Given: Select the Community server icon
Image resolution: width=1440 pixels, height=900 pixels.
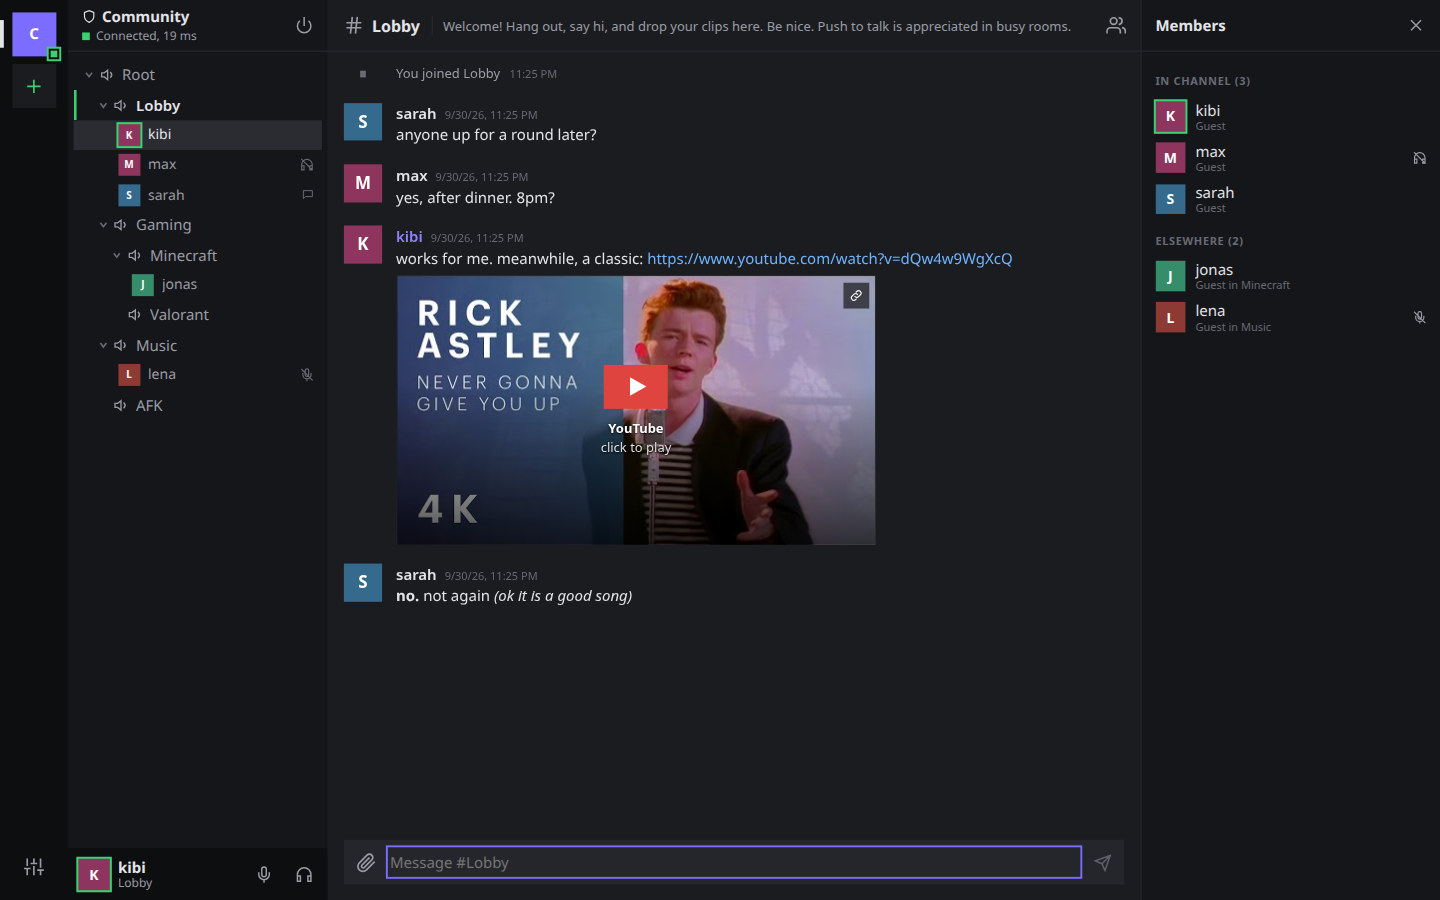Looking at the screenshot, I should [34, 34].
